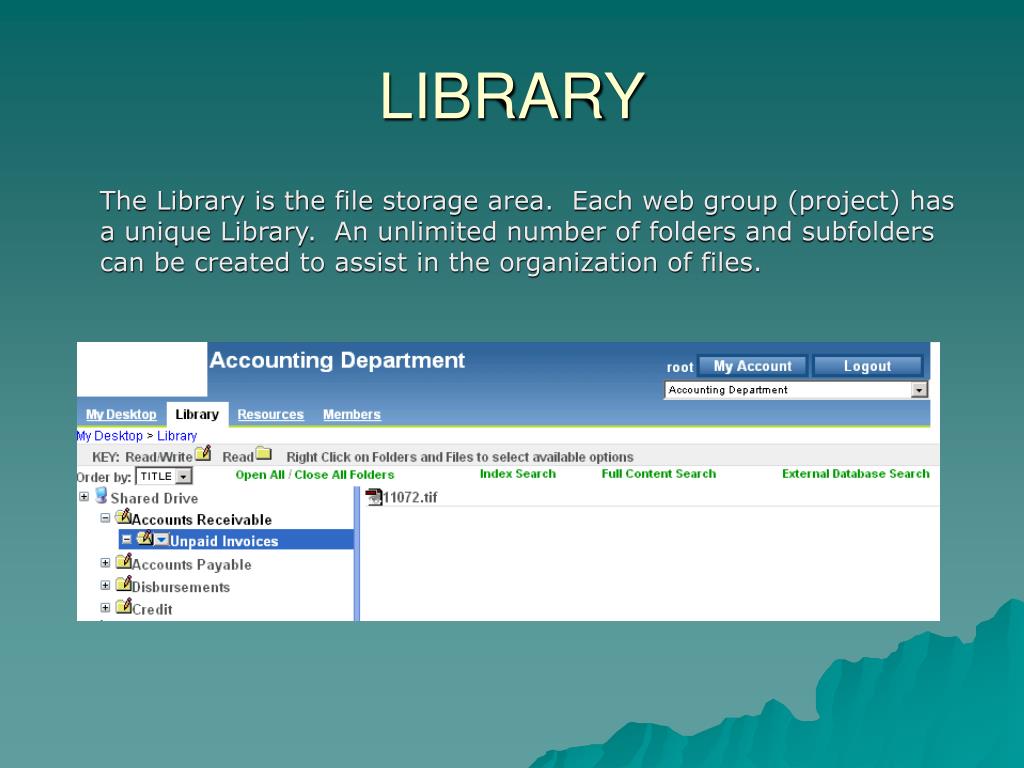
Task: Select Accounts Receivable folder label
Action: pyautogui.click(x=202, y=520)
